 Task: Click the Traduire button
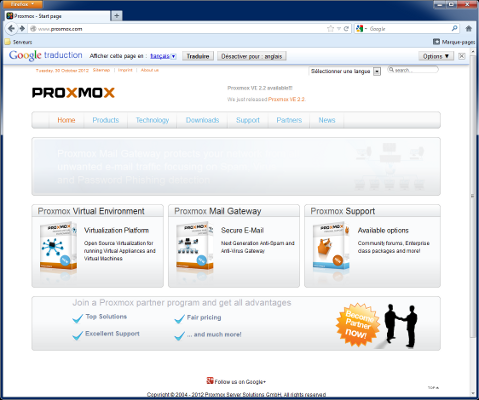click(198, 56)
